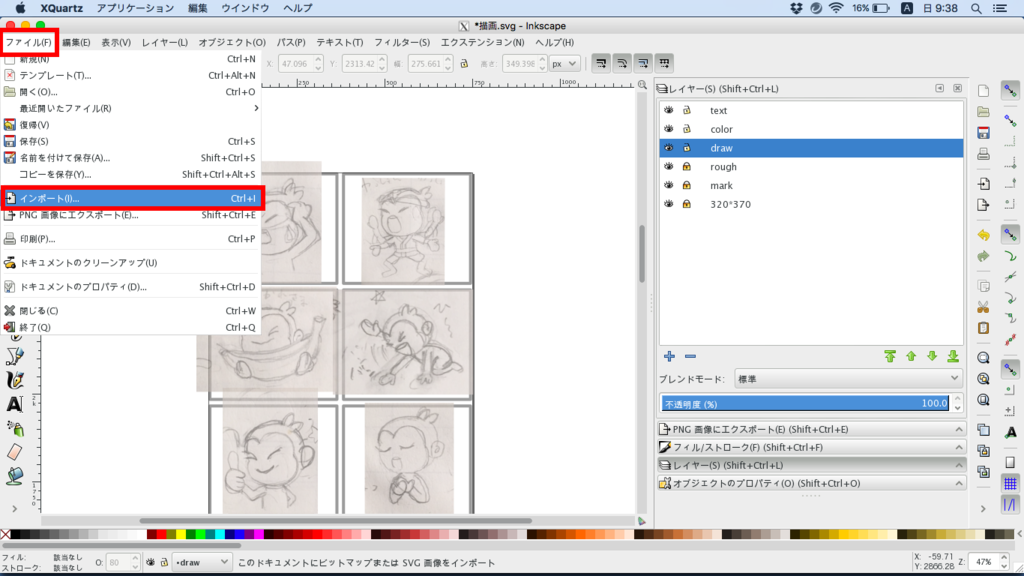The height and width of the screenshot is (576, 1024).
Task: Select the Calligraphy tool
Action: click(14, 380)
